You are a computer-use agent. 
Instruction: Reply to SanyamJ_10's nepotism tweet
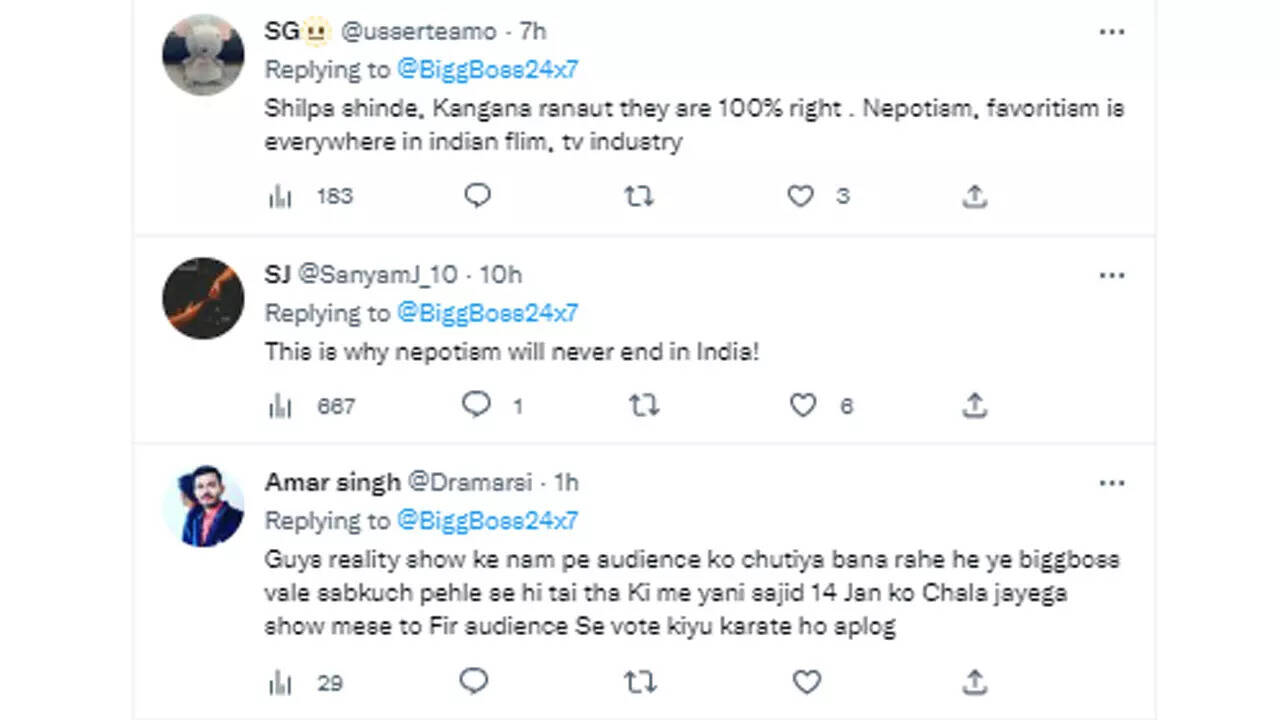(477, 405)
